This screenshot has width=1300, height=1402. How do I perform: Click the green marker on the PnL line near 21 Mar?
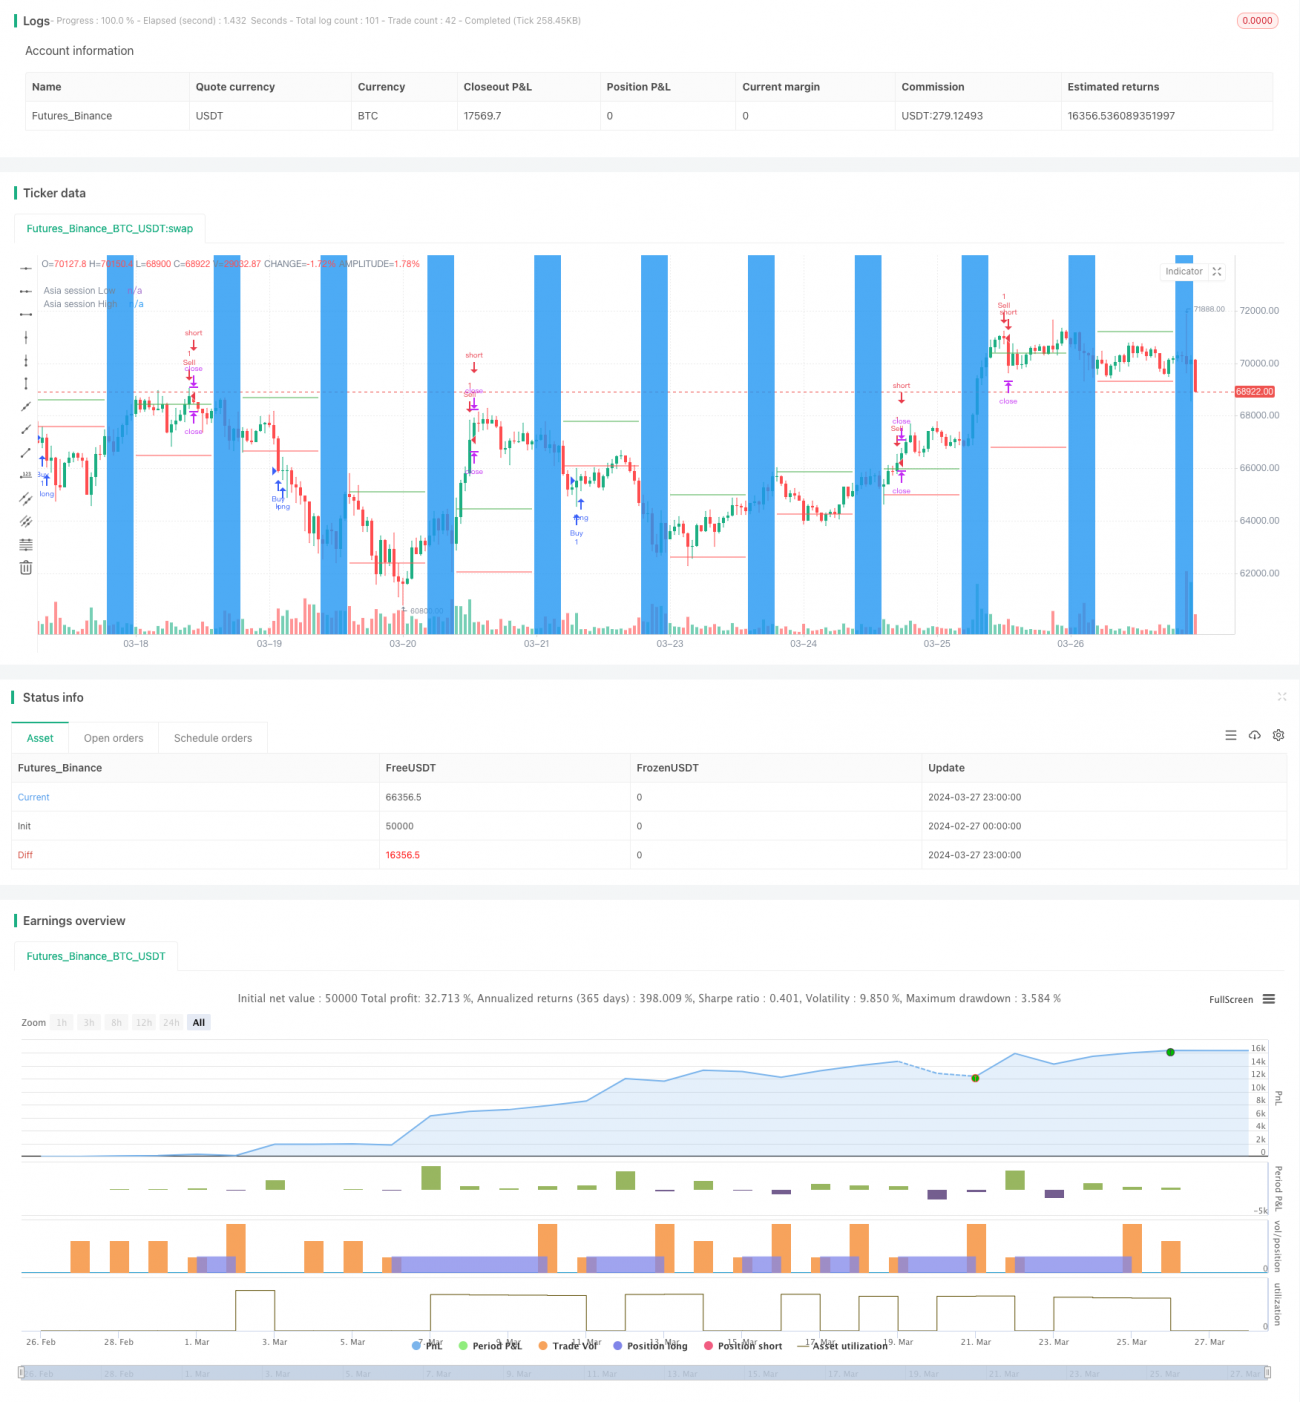[x=975, y=1078]
